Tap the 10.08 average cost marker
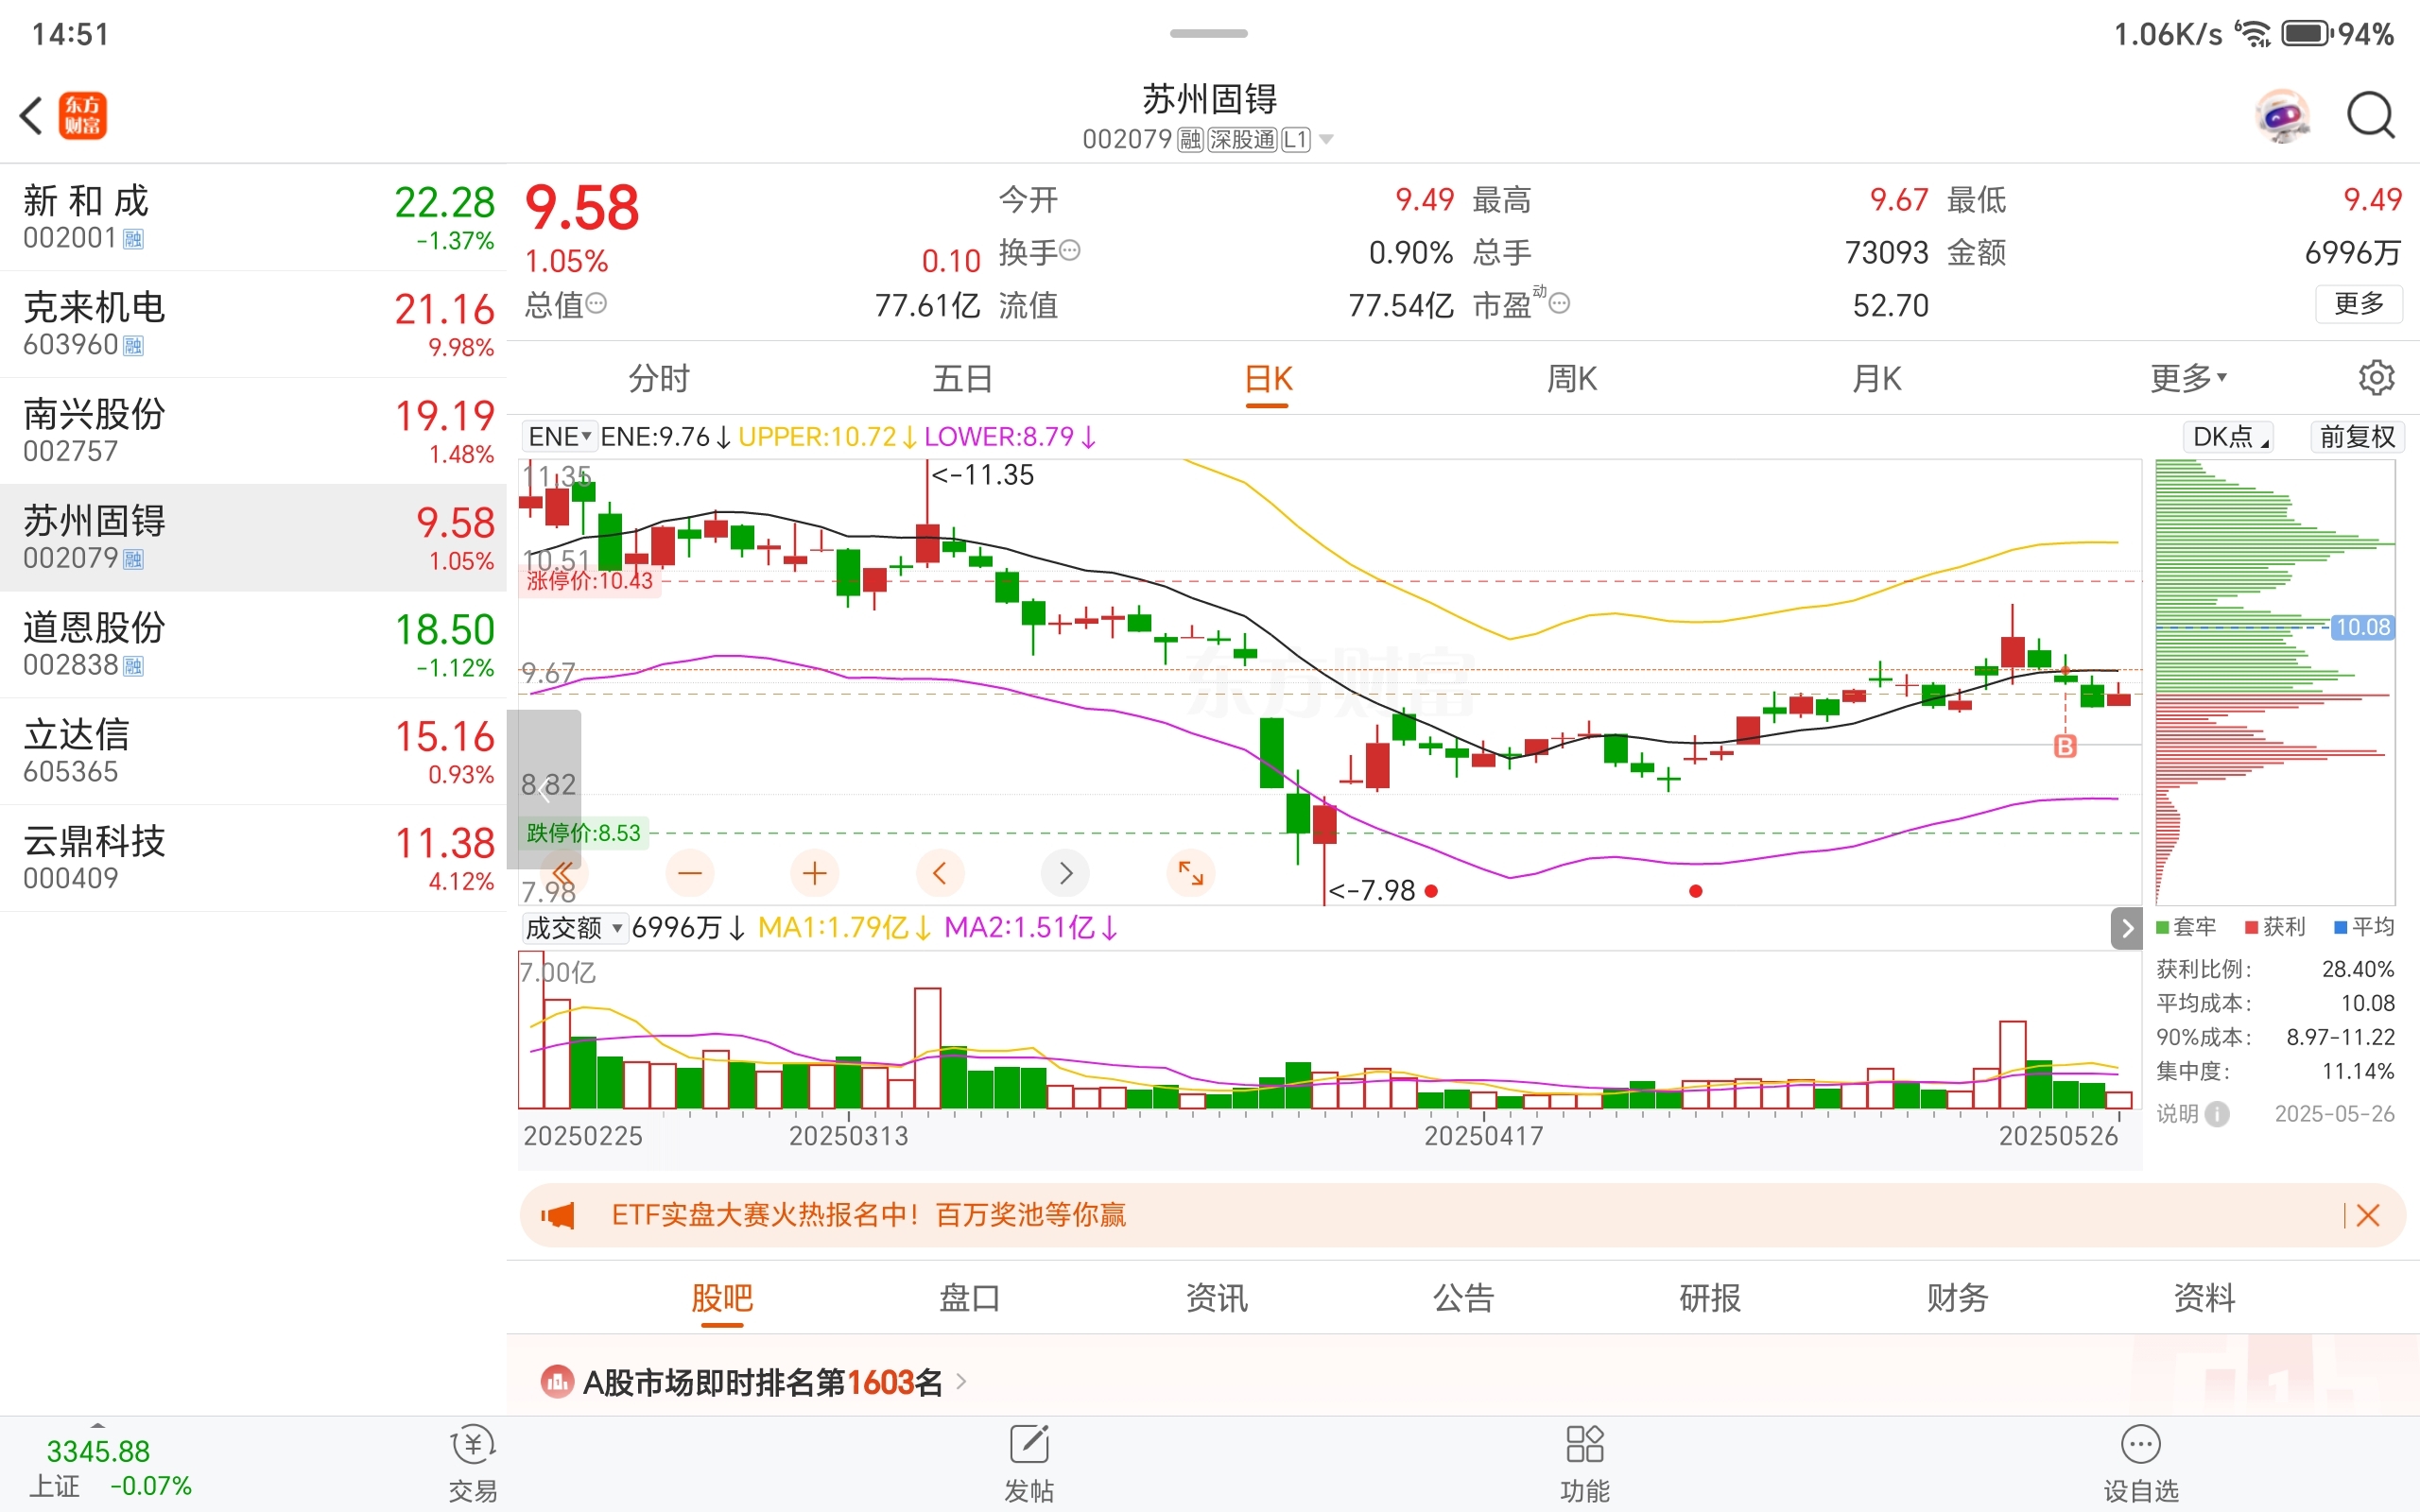 pyautogui.click(x=2362, y=627)
